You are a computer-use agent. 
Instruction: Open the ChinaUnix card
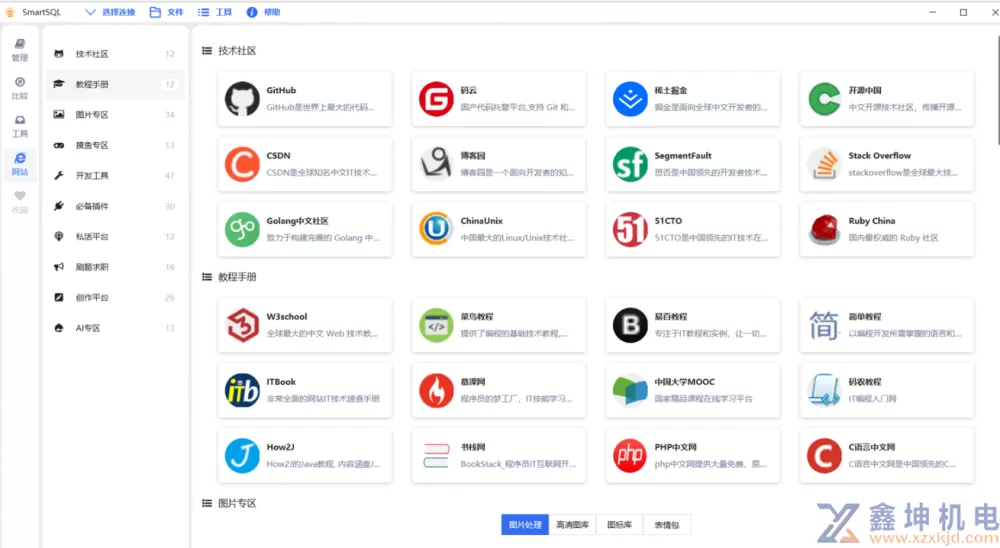click(x=499, y=230)
